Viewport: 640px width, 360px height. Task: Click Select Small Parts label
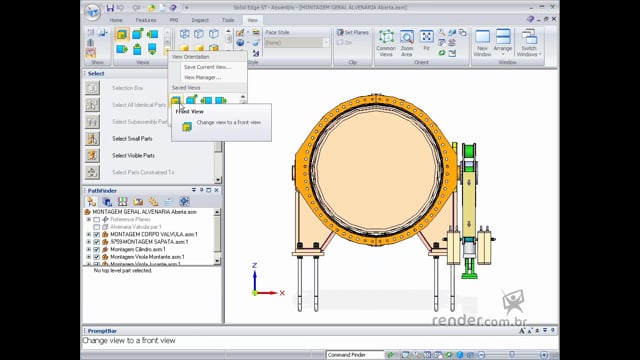pos(132,139)
